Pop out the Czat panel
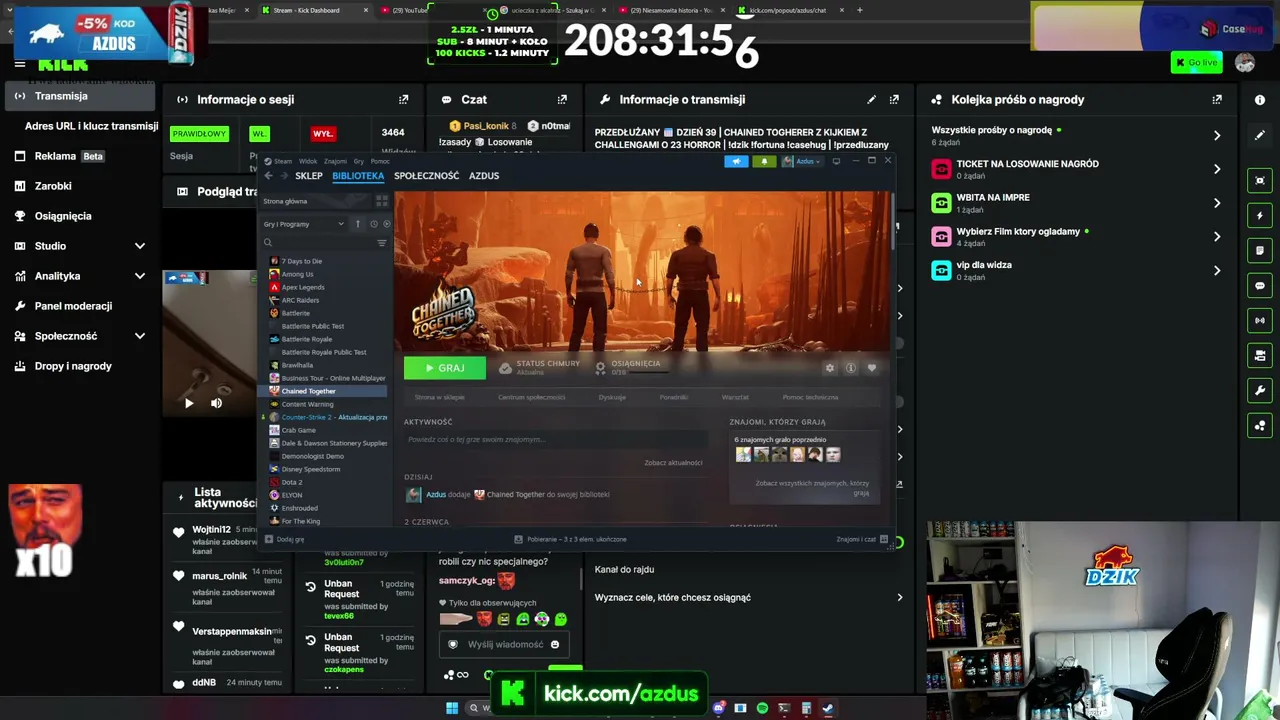This screenshot has height=720, width=1280. (562, 100)
